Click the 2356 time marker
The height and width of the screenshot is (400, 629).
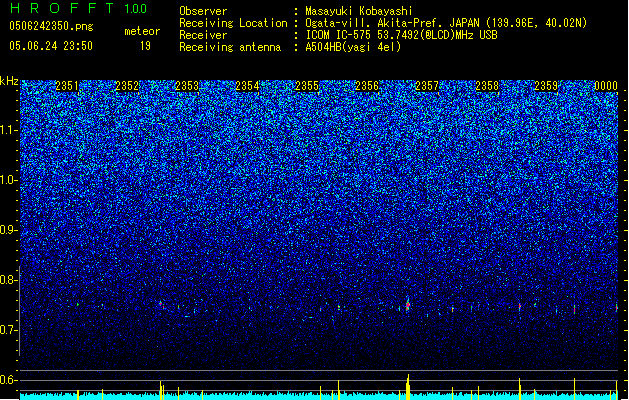pyautogui.click(x=367, y=86)
